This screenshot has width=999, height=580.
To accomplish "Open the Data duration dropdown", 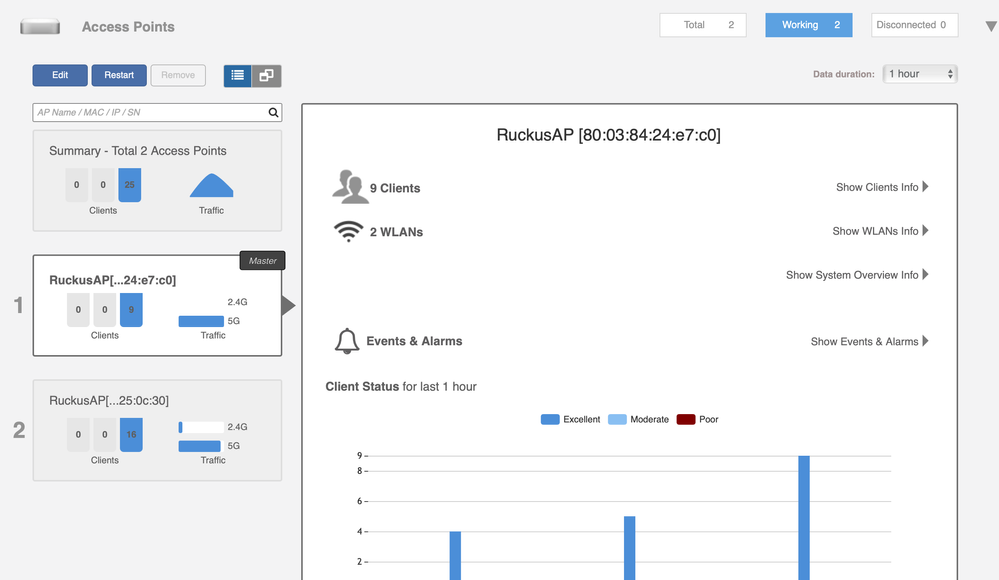I will click(x=919, y=74).
